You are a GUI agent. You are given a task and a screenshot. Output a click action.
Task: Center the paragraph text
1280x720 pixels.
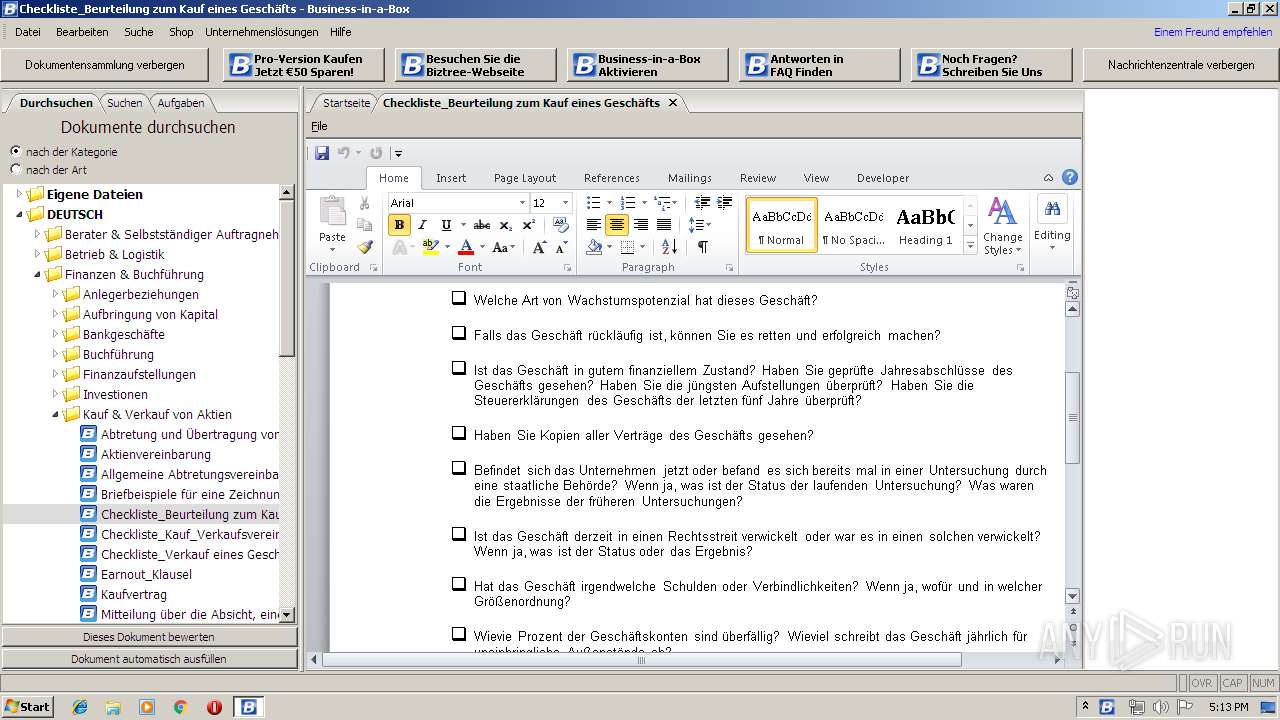coord(617,225)
